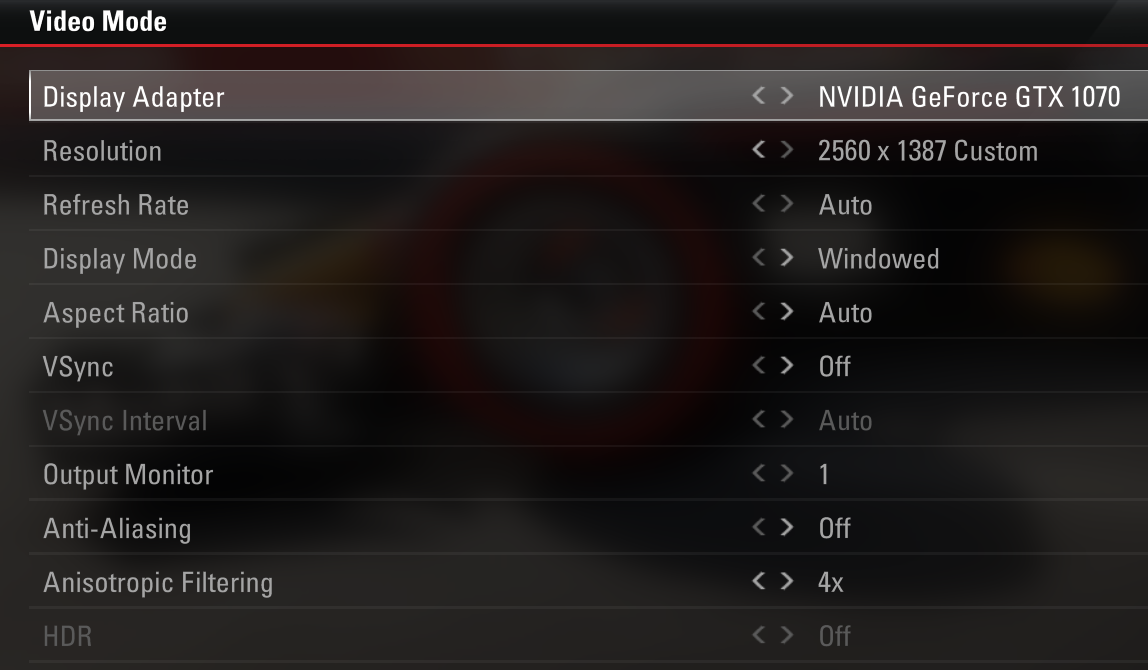Switch Display Mode using its right arrow

[x=786, y=257]
